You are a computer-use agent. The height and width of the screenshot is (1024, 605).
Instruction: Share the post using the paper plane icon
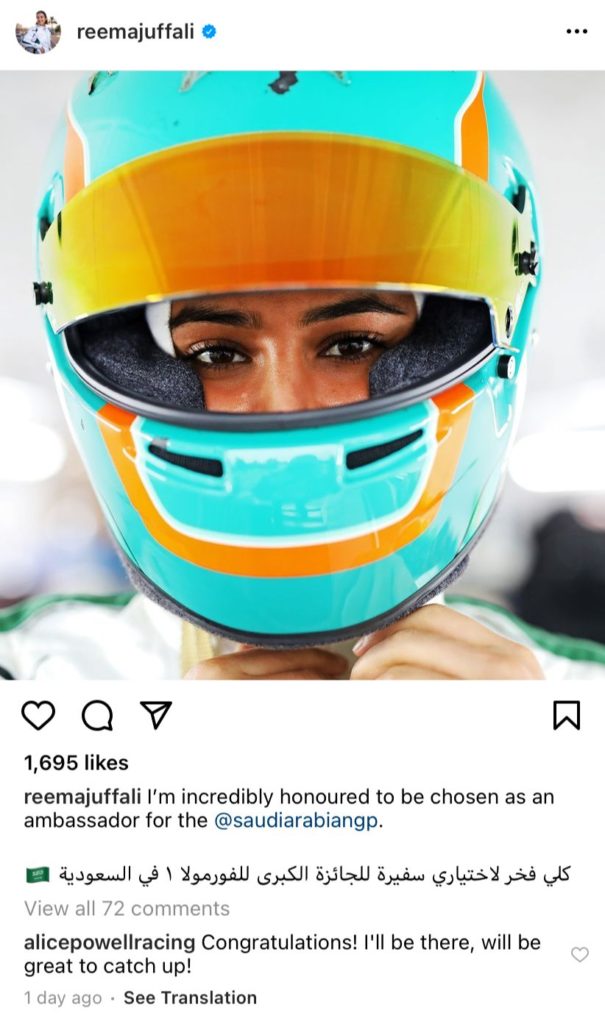coord(155,715)
